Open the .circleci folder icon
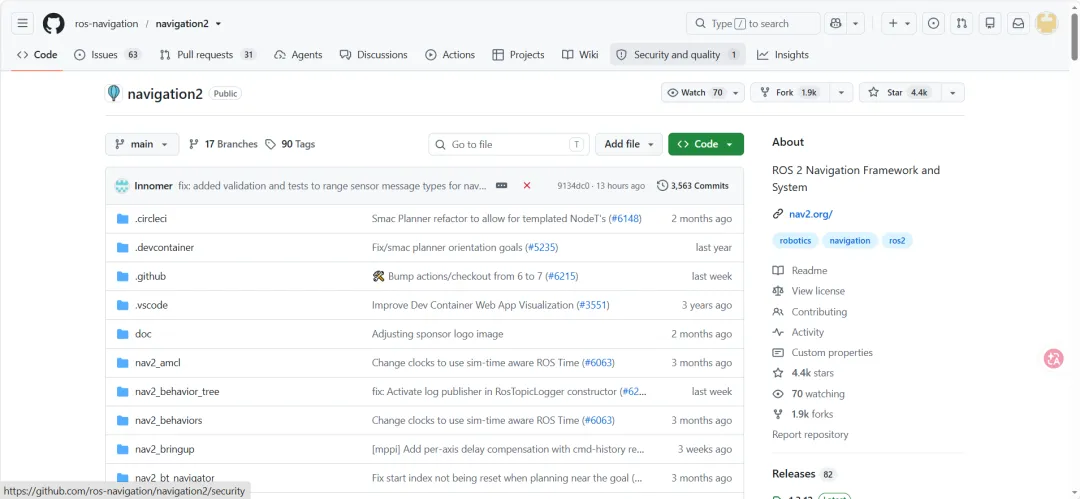Viewport: 1080px width, 499px height. coord(123,218)
